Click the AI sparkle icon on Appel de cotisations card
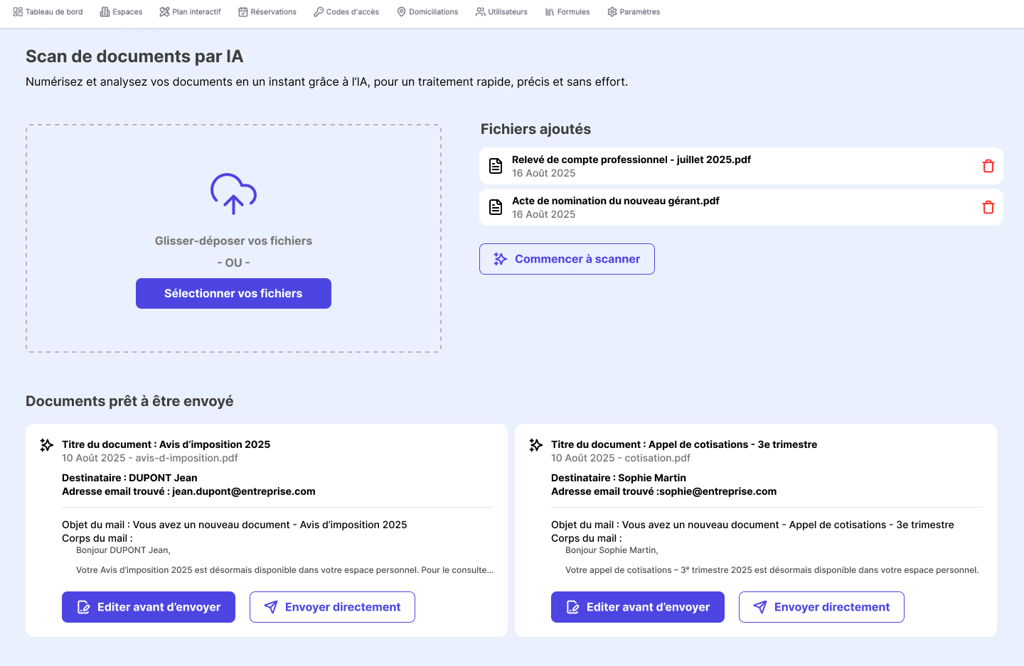The height and width of the screenshot is (666, 1024). tap(536, 445)
